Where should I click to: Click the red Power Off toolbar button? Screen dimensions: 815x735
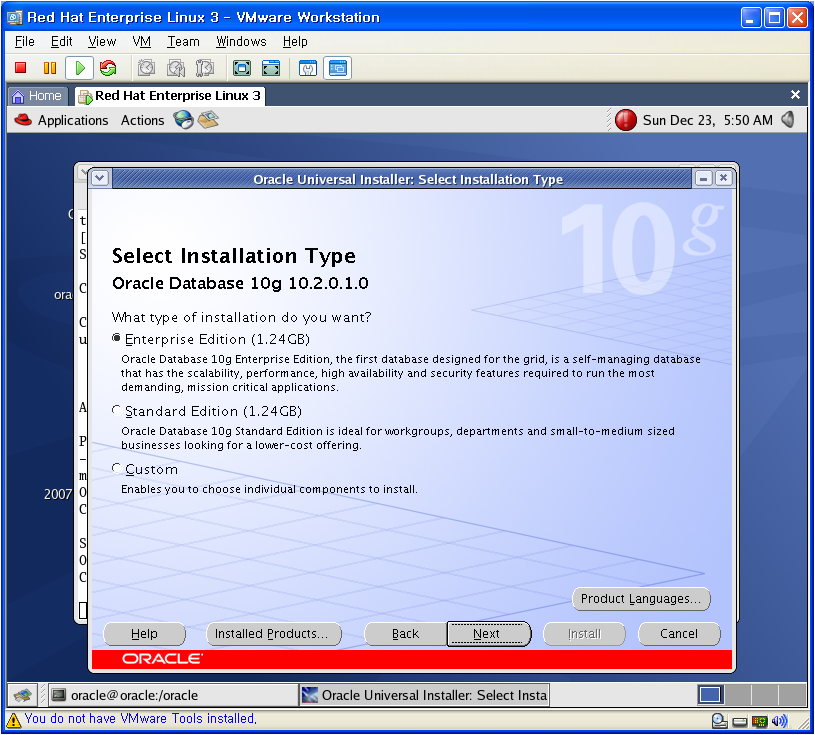[x=21, y=68]
